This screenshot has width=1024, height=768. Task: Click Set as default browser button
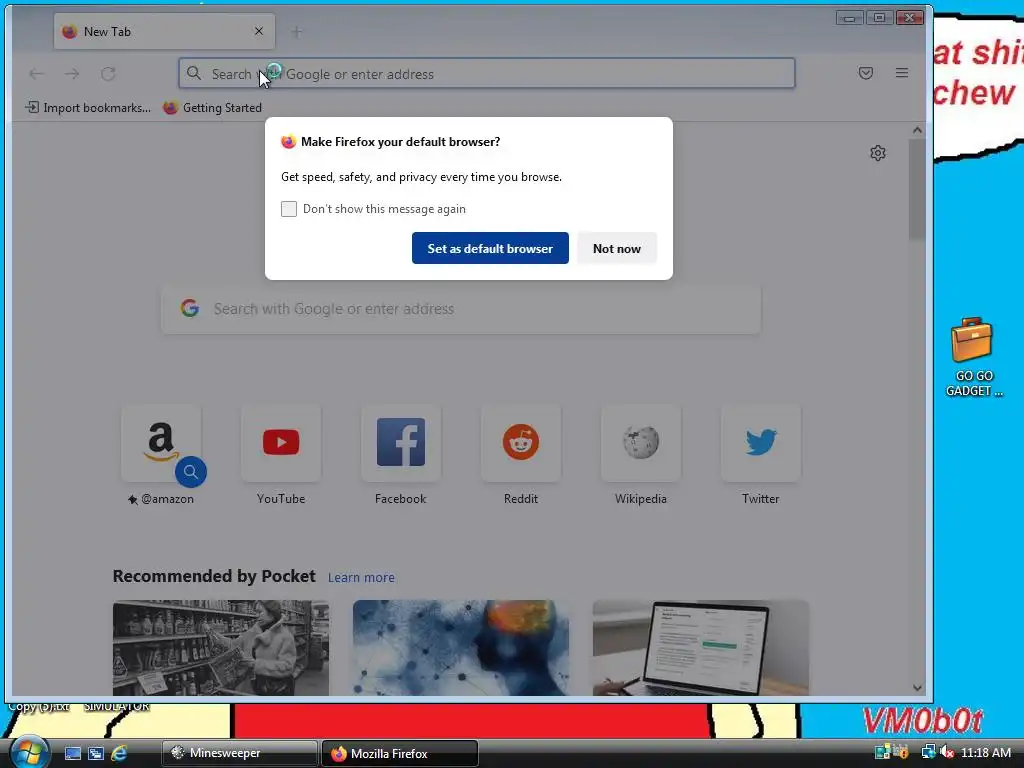[490, 248]
